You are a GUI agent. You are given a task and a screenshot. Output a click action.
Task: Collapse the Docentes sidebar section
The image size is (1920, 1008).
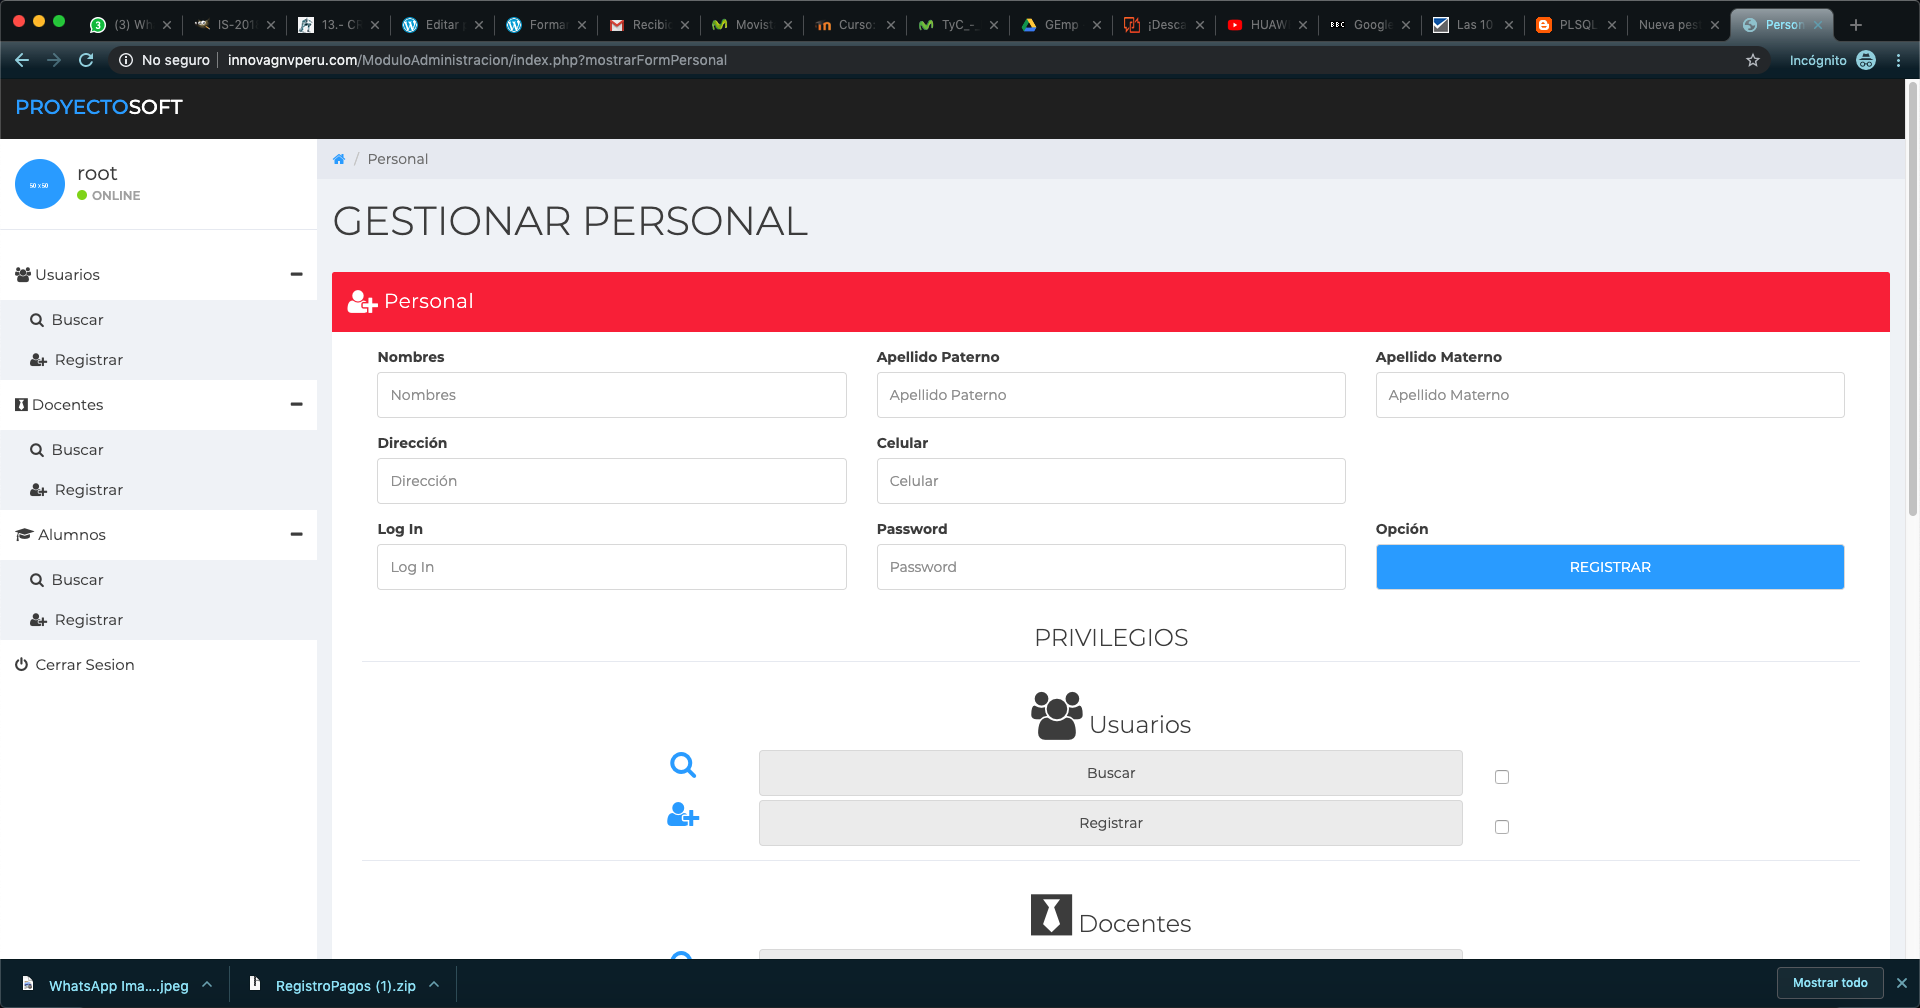click(296, 404)
